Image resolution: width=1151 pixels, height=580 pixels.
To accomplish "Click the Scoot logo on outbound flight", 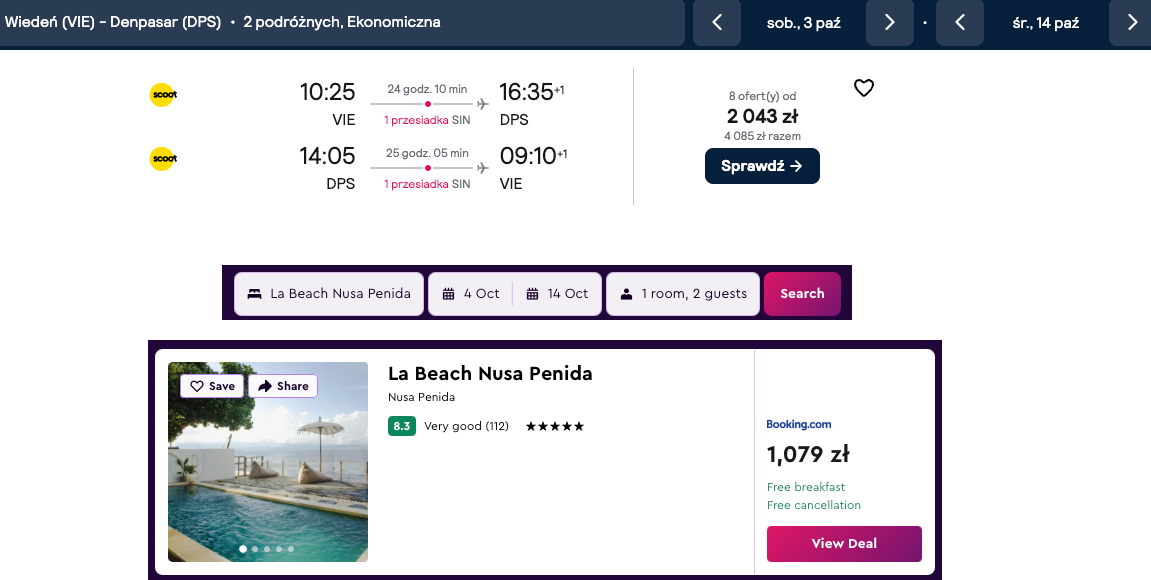I will [x=163, y=95].
